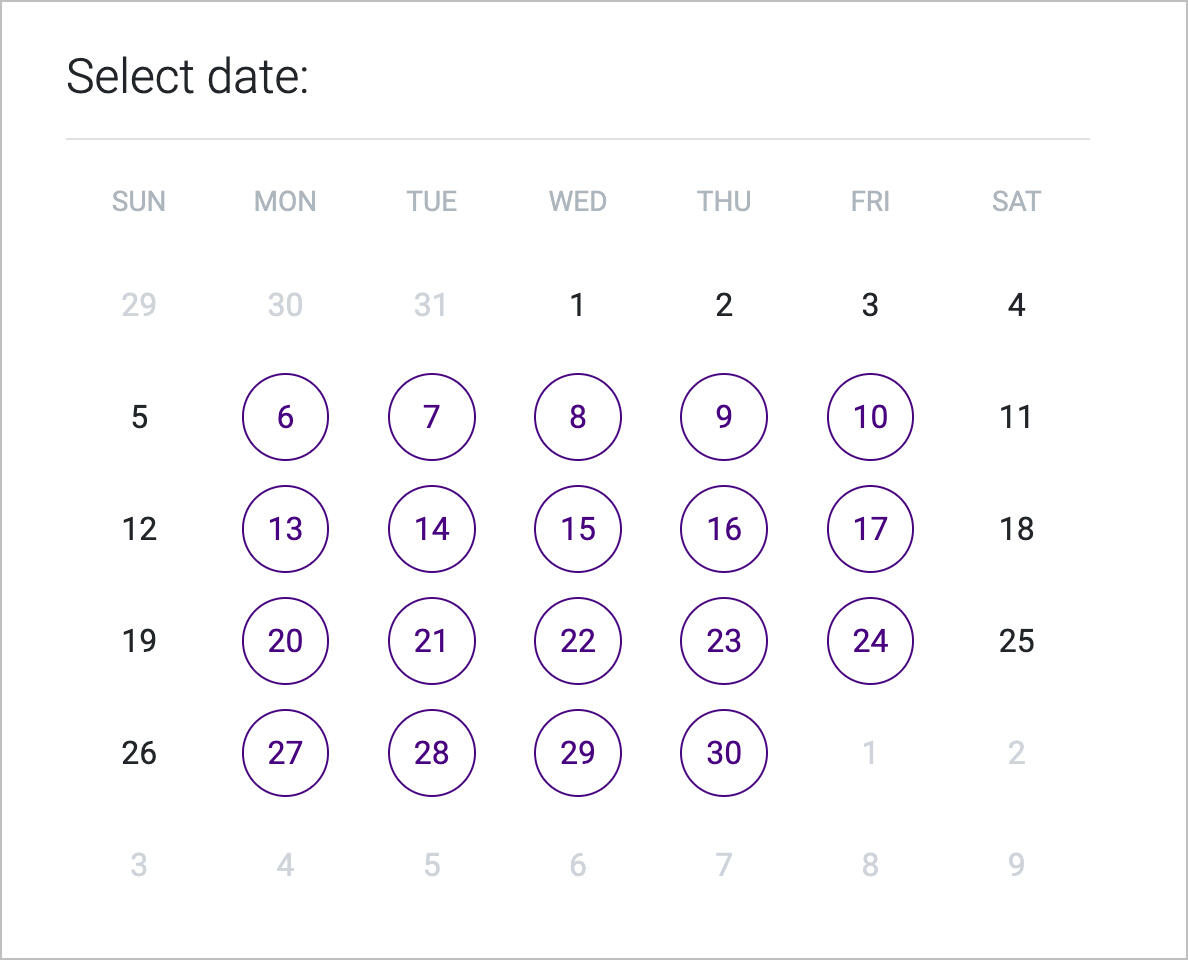Pick Thursday the 23rd
Viewport: 1188px width, 960px height.
[724, 641]
